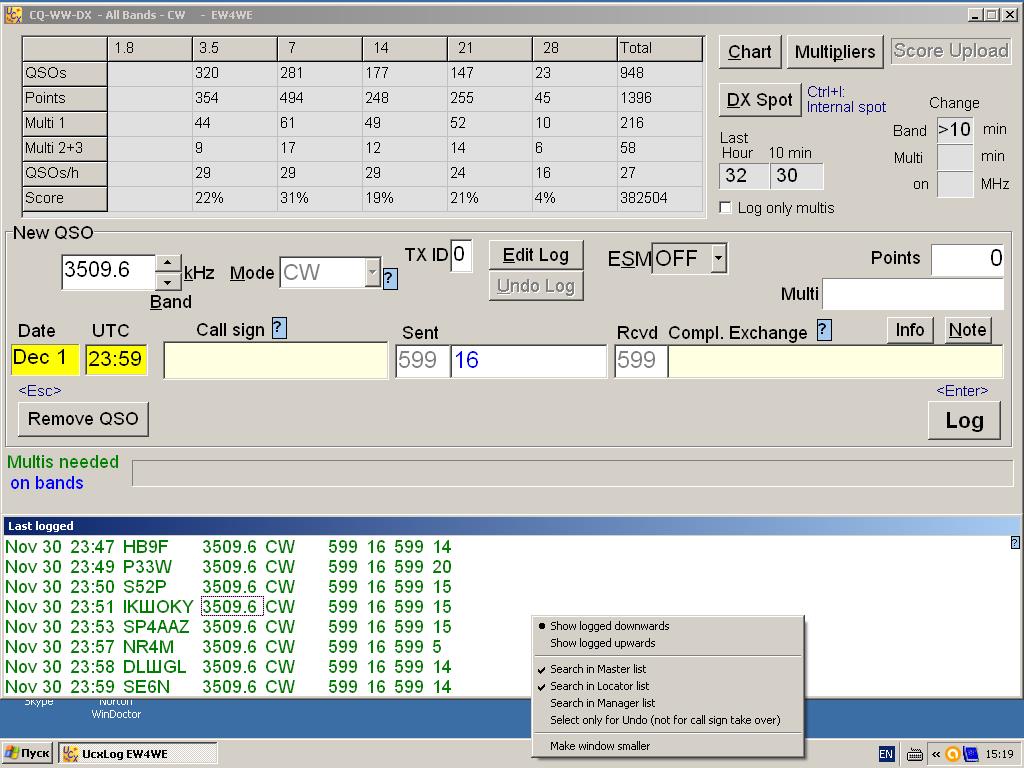
Task: Click the yellow Call sign input field
Action: pos(276,361)
